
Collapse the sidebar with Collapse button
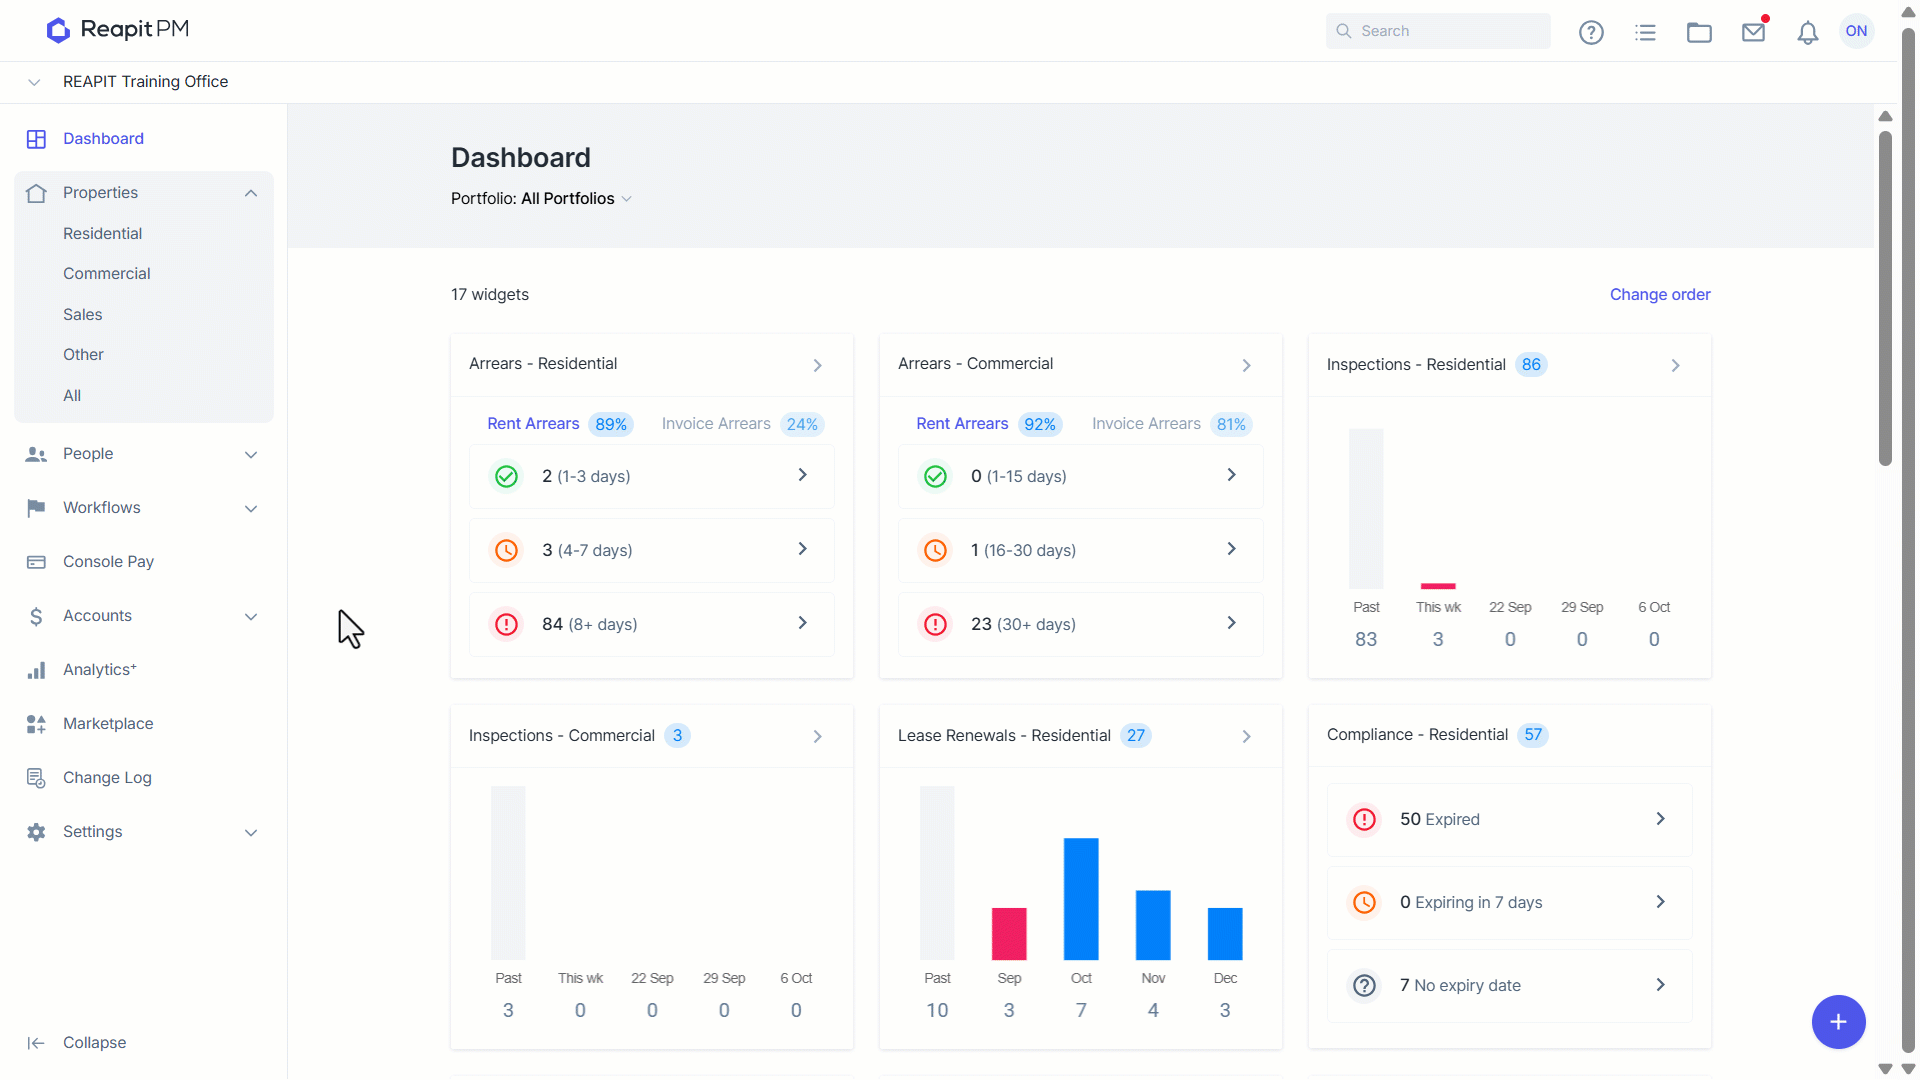click(77, 1043)
